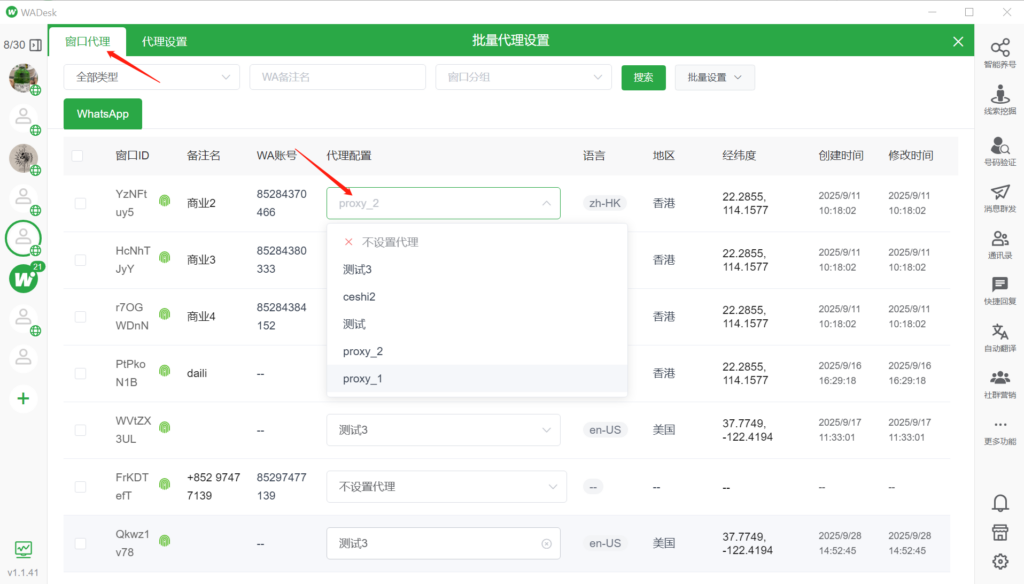This screenshot has height=584, width=1024.
Task: Tick the select-all checkbox in table header
Action: (x=78, y=156)
